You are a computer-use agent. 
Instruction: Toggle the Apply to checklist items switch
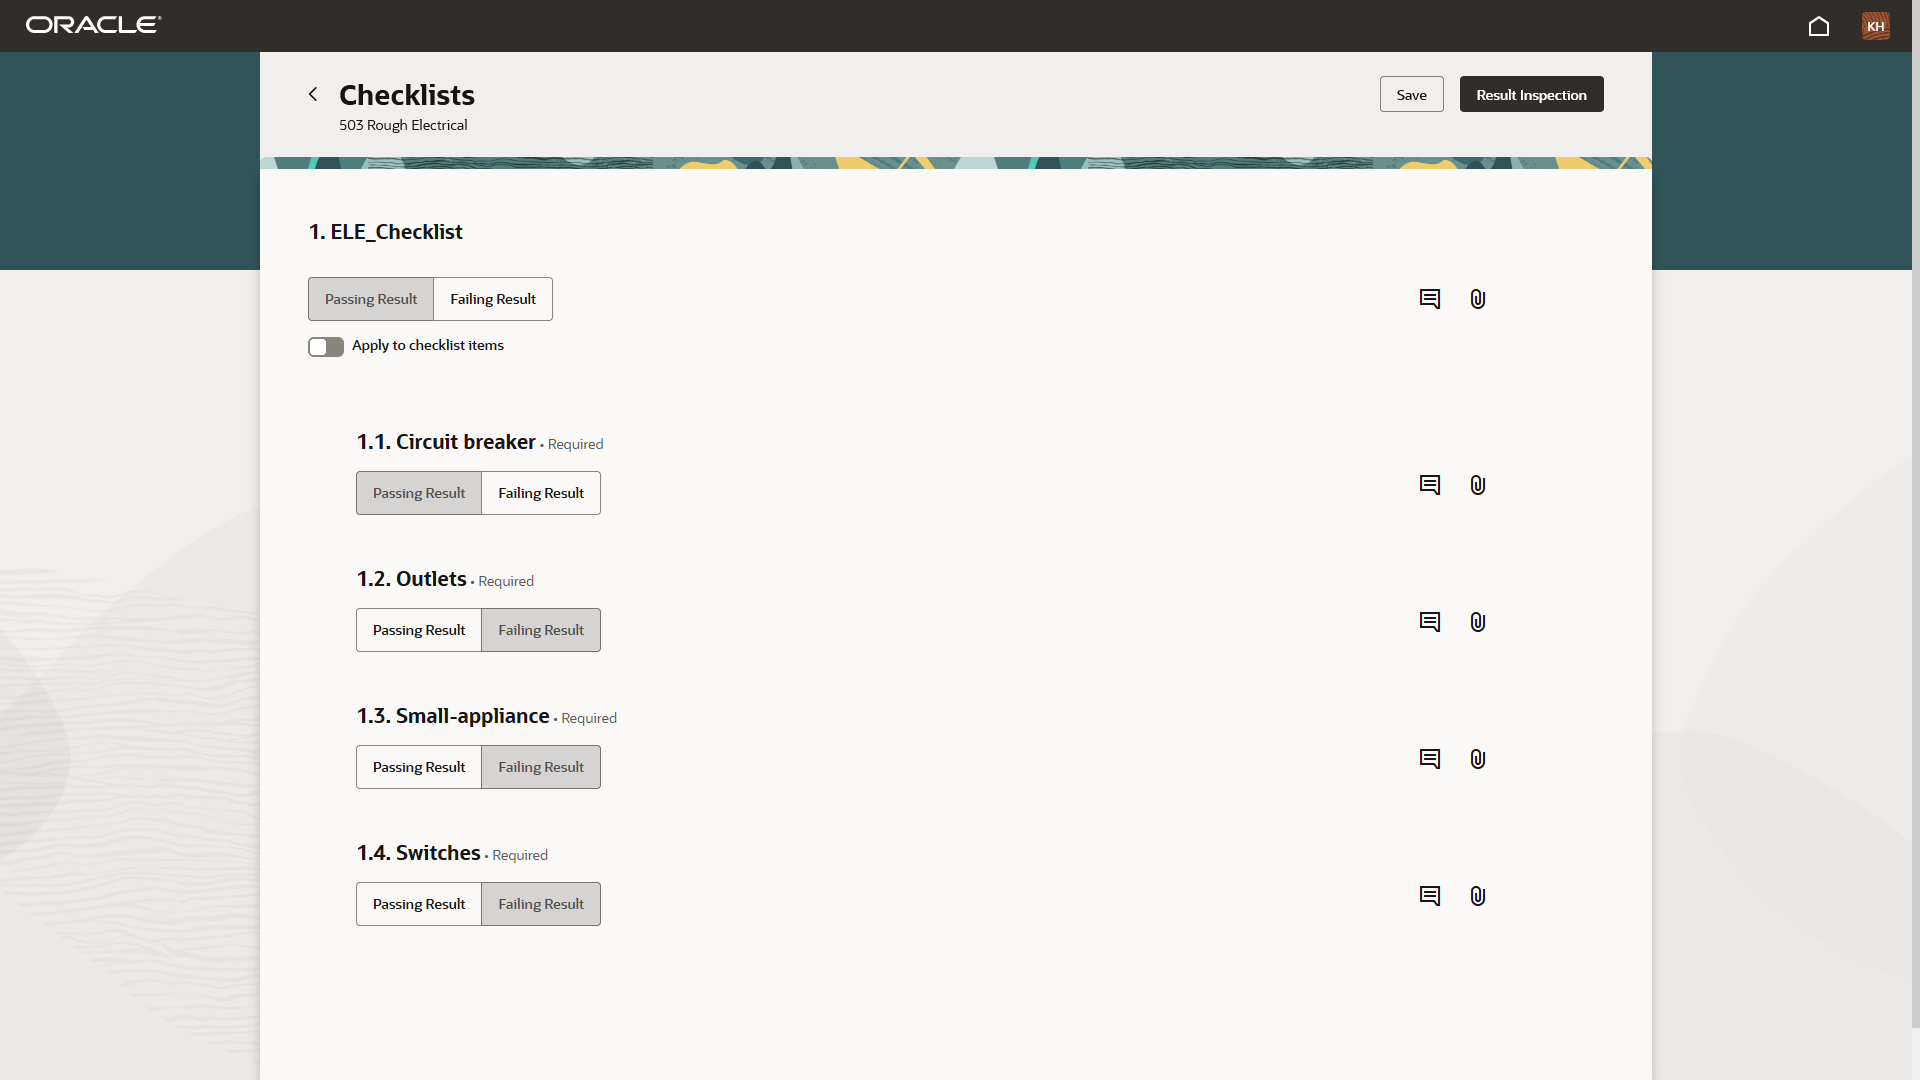point(326,345)
